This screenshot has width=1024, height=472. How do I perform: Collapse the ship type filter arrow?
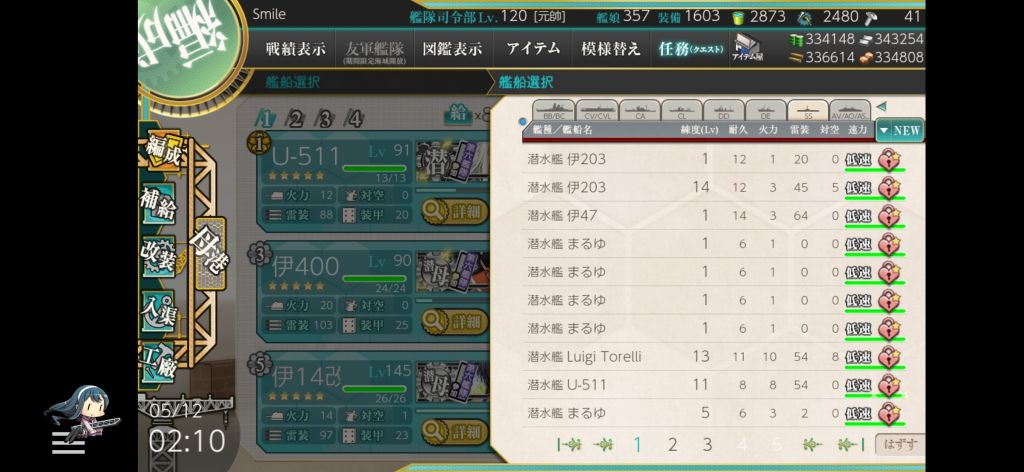click(x=882, y=106)
